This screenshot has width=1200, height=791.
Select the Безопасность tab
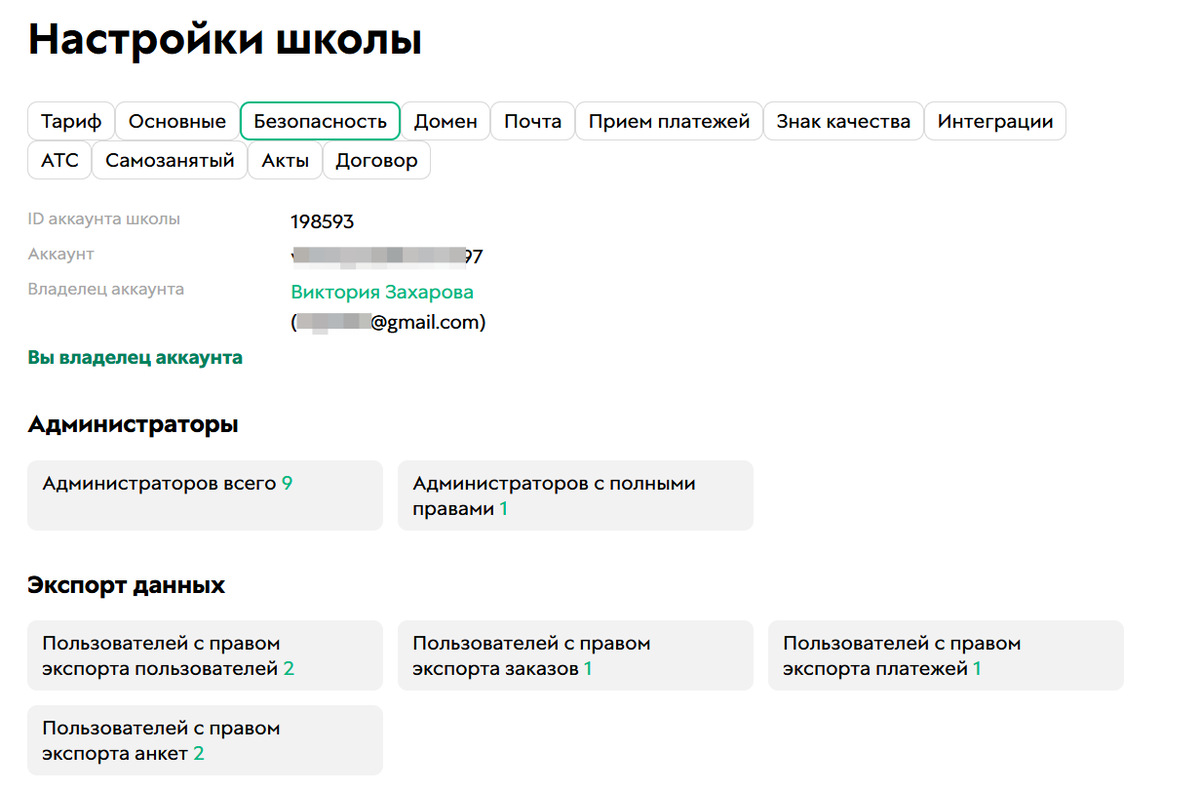[x=320, y=122]
